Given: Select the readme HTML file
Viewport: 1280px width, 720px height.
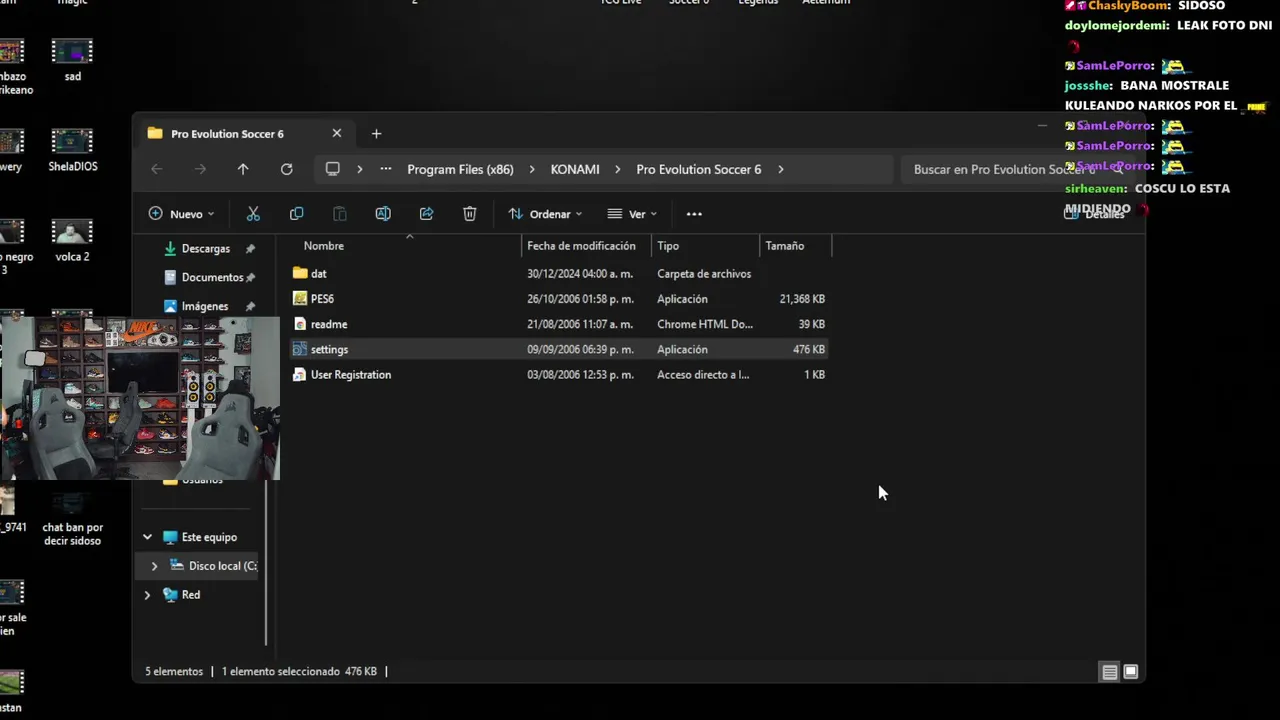Looking at the screenshot, I should tap(560, 324).
